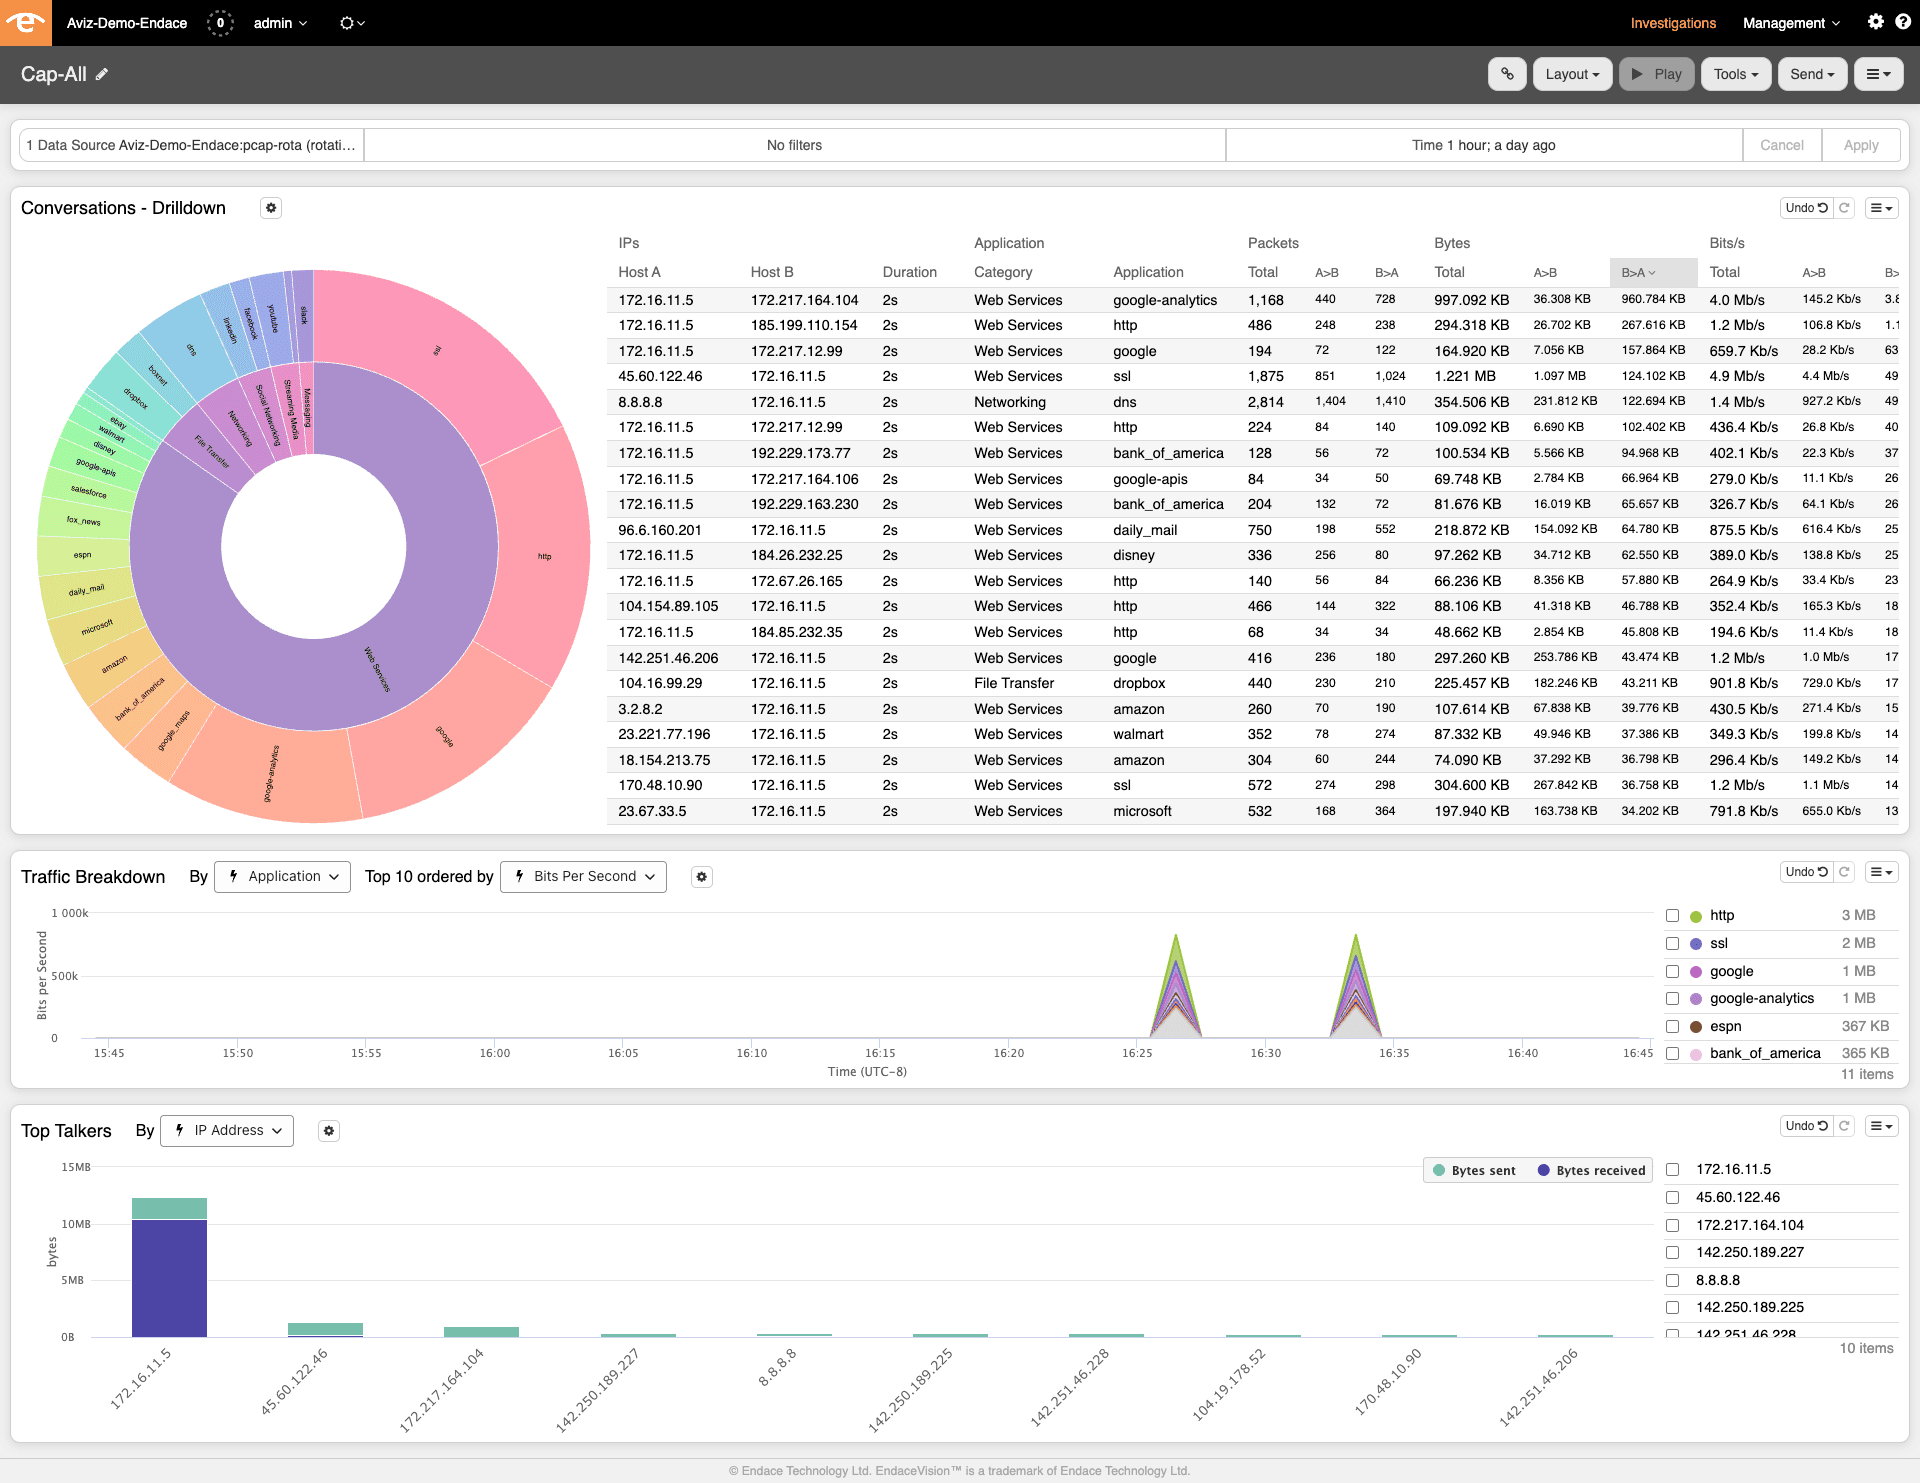Toggle the google-analytics legend checkbox
This screenshot has width=1920, height=1483.
pos(1672,998)
